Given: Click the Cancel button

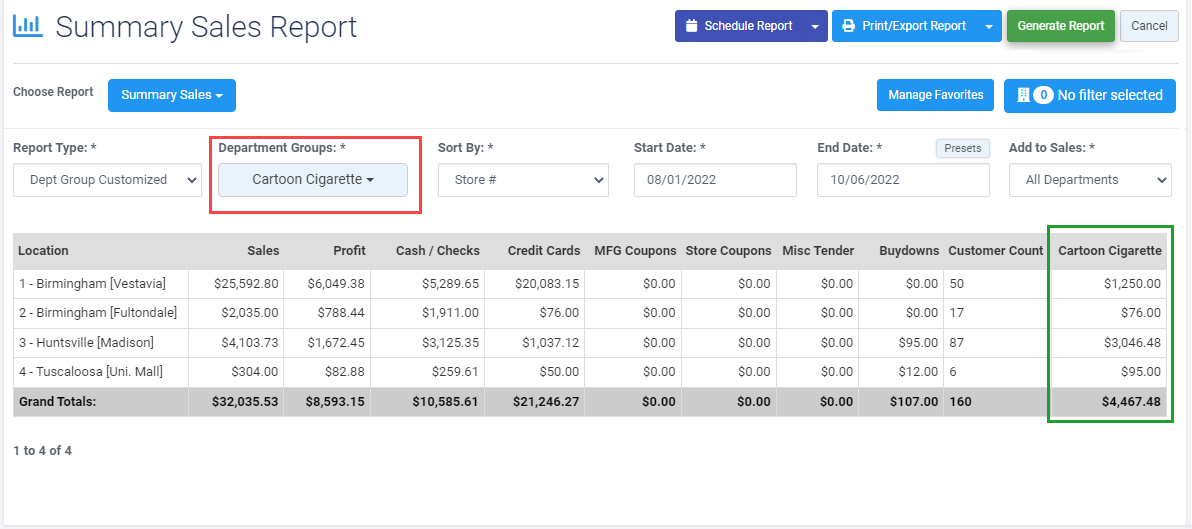Looking at the screenshot, I should click(x=1149, y=26).
